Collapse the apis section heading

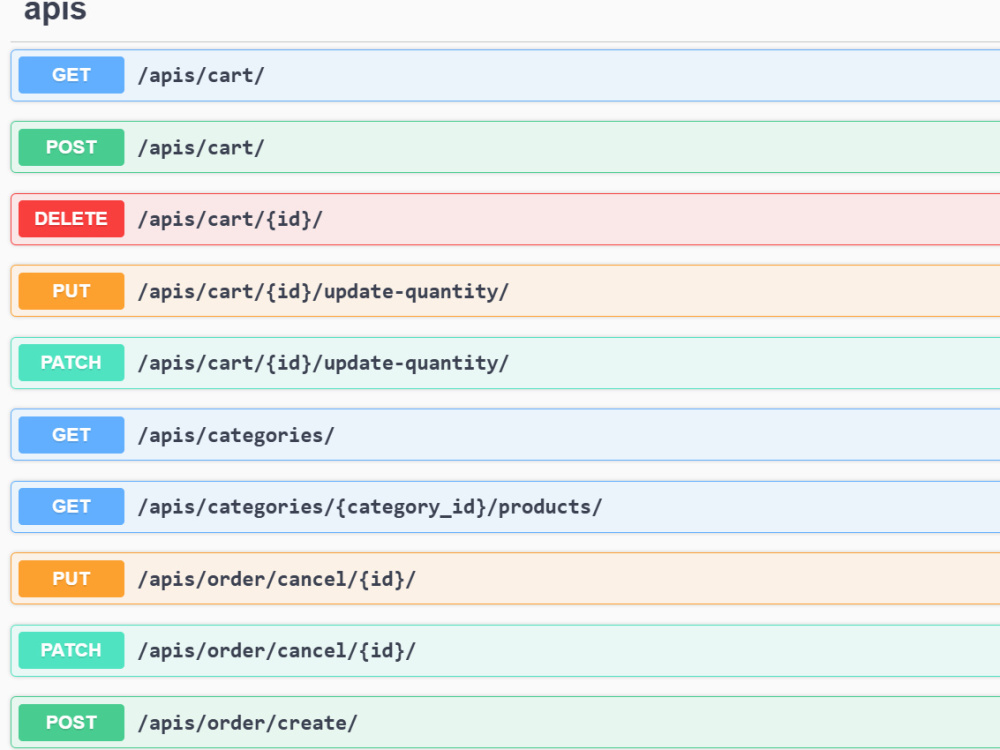point(55,10)
